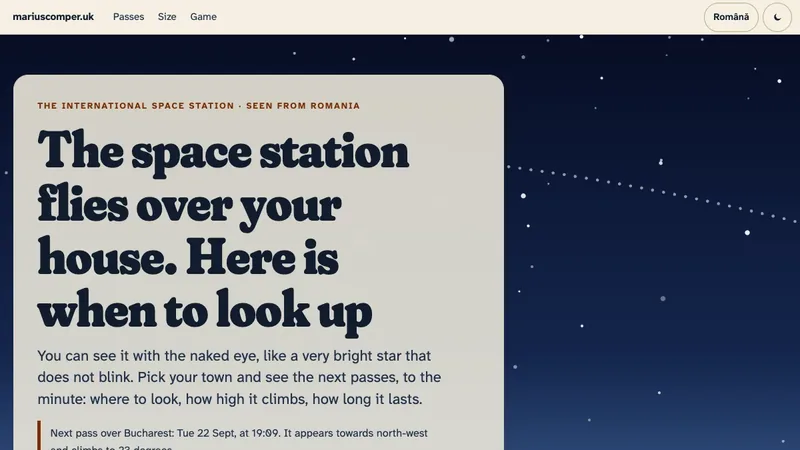Toggle dark mode with the moon icon
The image size is (800, 450).
(777, 17)
